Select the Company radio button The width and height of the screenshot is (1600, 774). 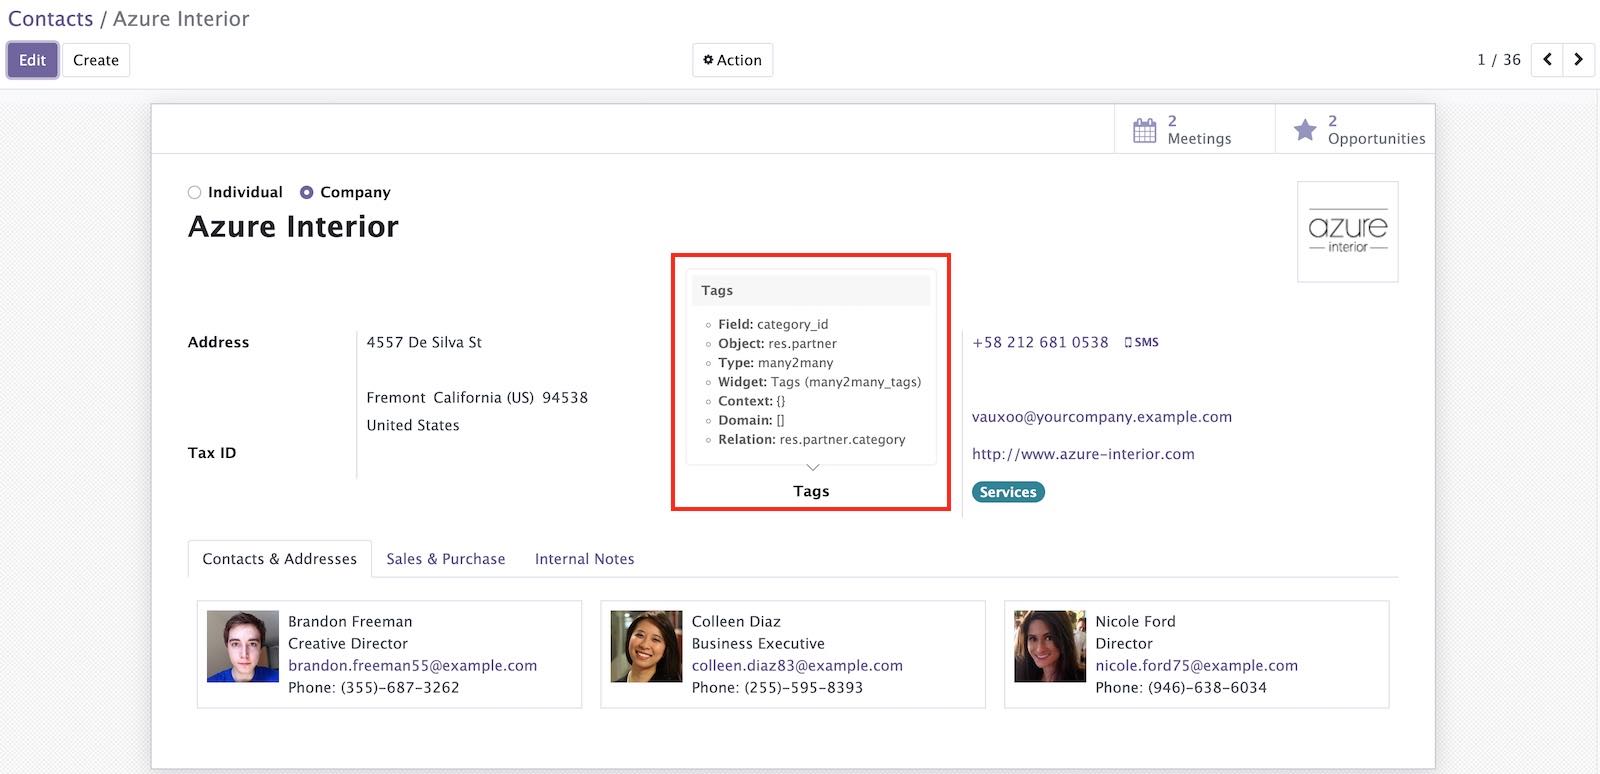pos(306,192)
